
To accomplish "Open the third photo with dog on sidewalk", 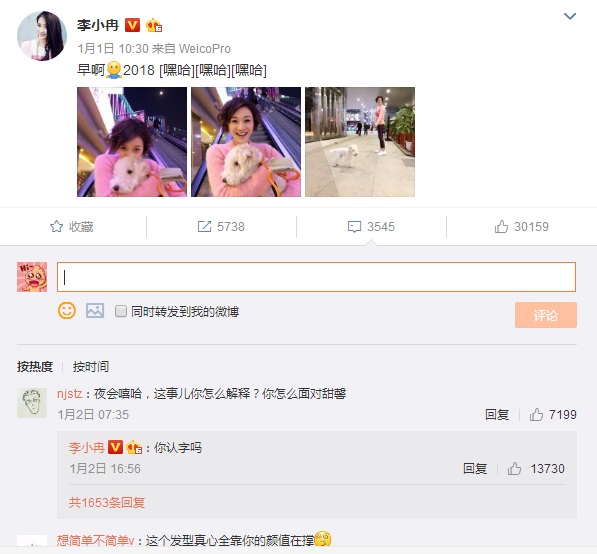I will (x=360, y=142).
